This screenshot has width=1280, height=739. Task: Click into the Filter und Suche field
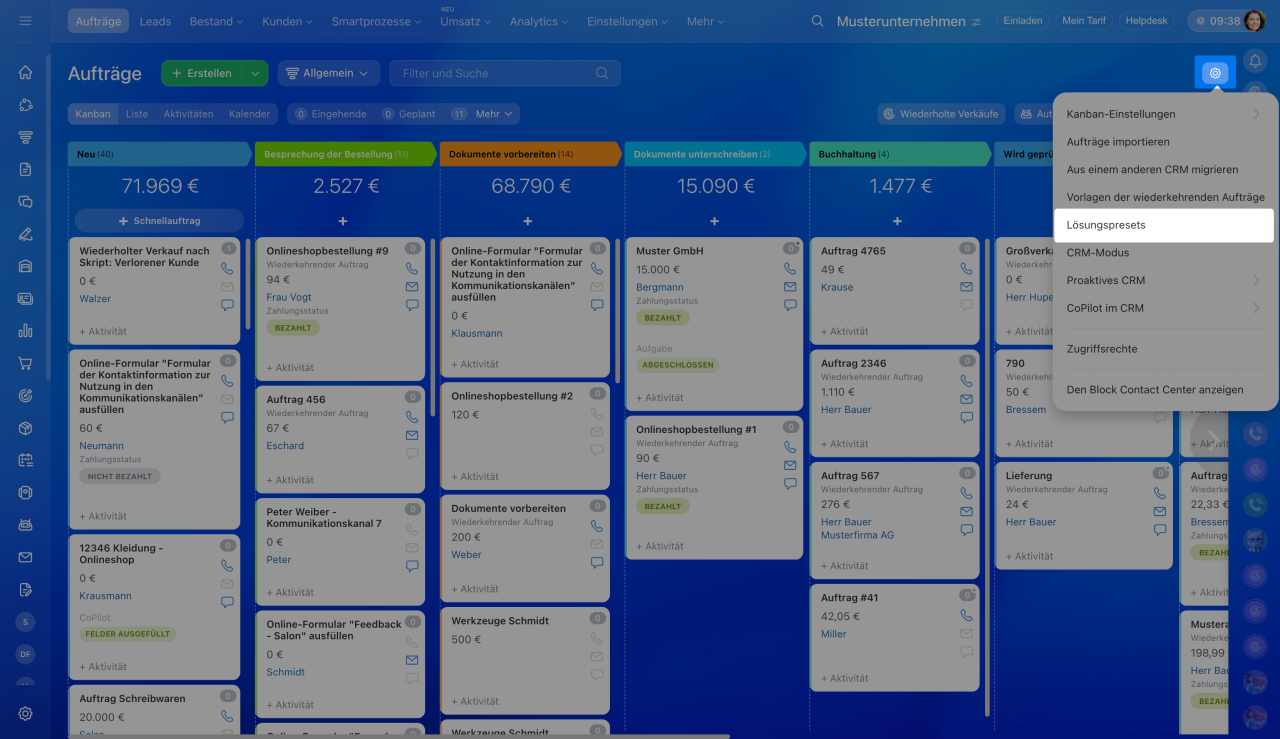click(x=505, y=73)
